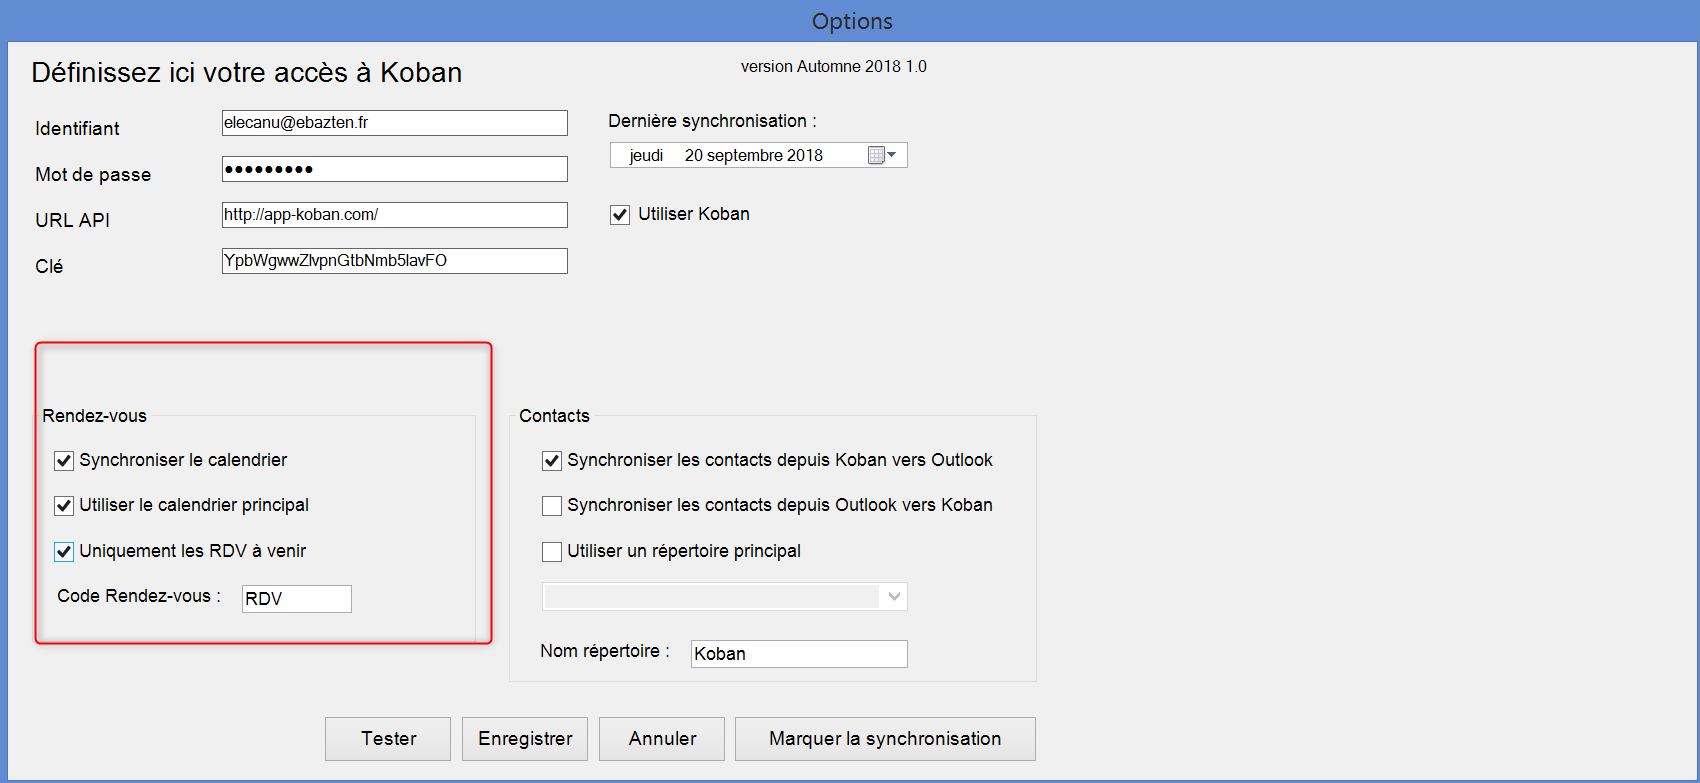This screenshot has height=783, width=1700.
Task: Click the 'Dernière synchronisation :' label
Action: pyautogui.click(x=712, y=121)
